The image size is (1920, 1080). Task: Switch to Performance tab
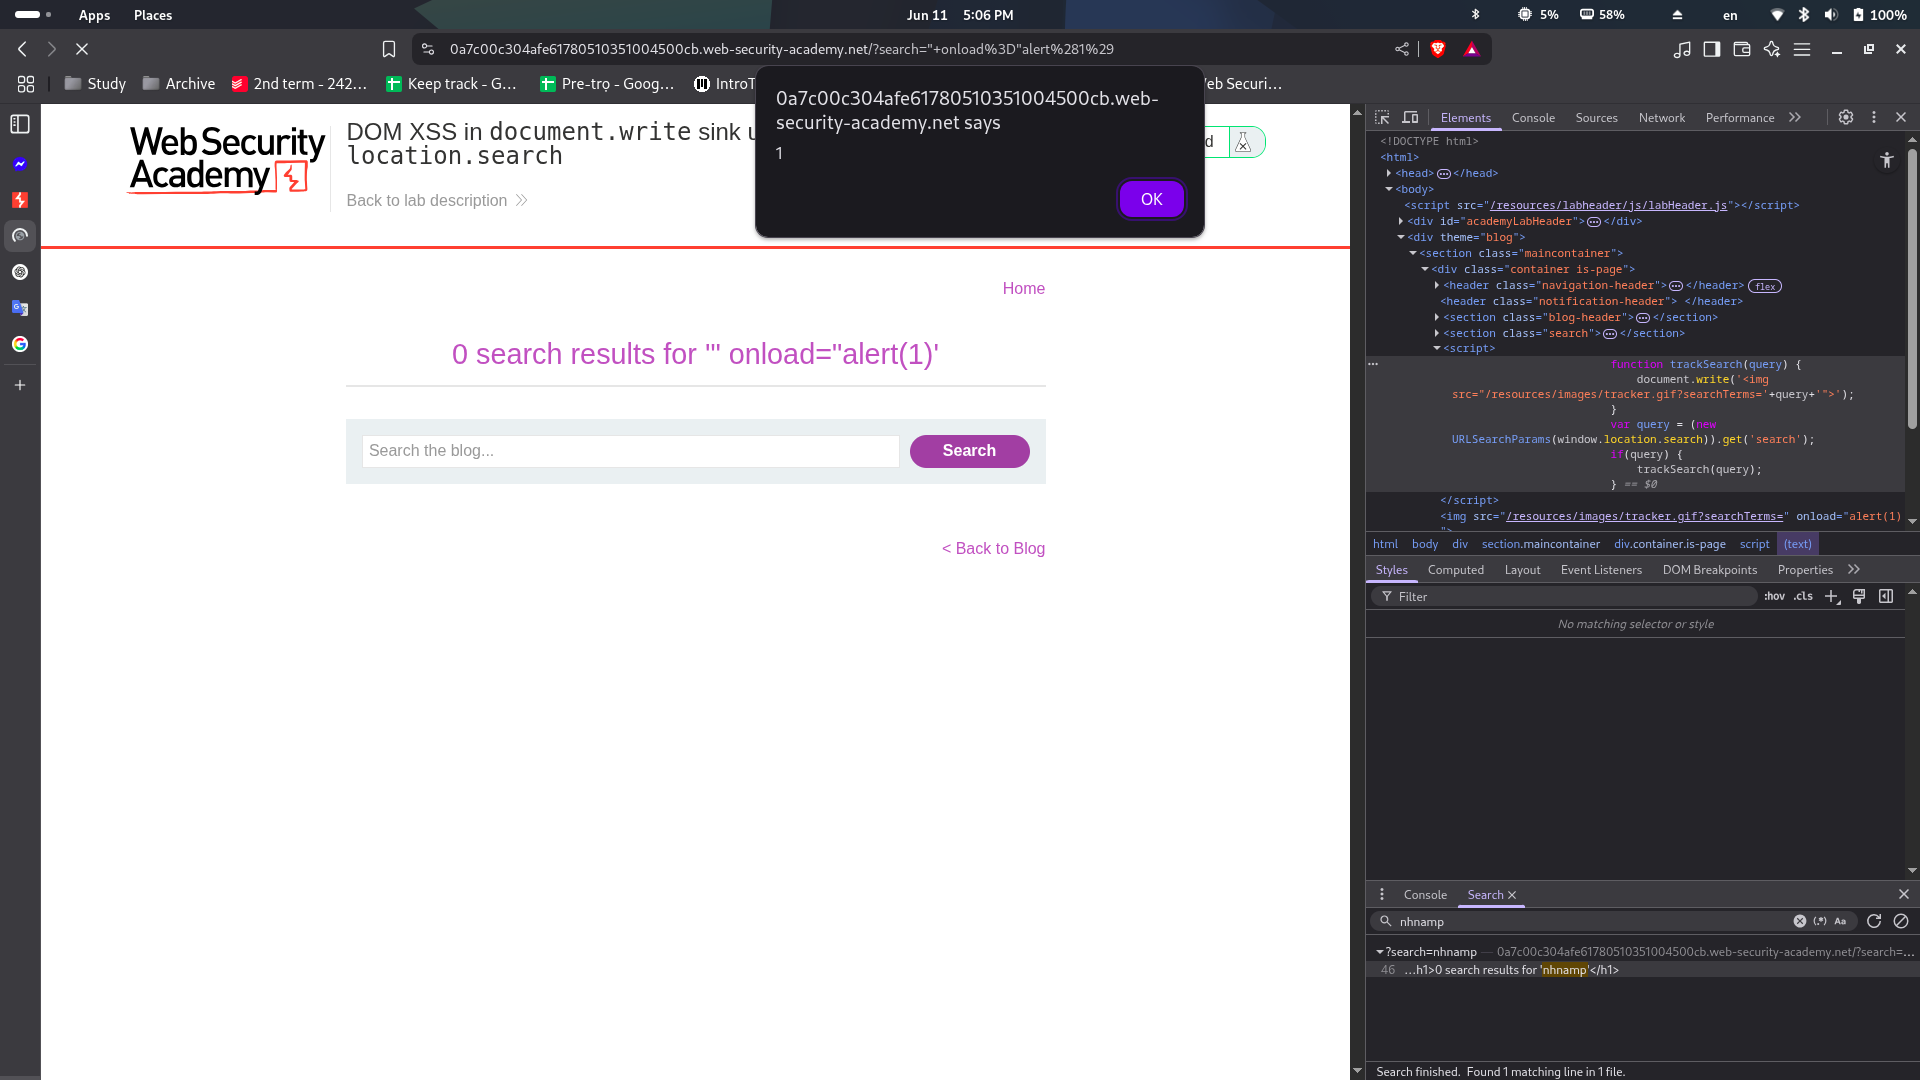click(1740, 117)
